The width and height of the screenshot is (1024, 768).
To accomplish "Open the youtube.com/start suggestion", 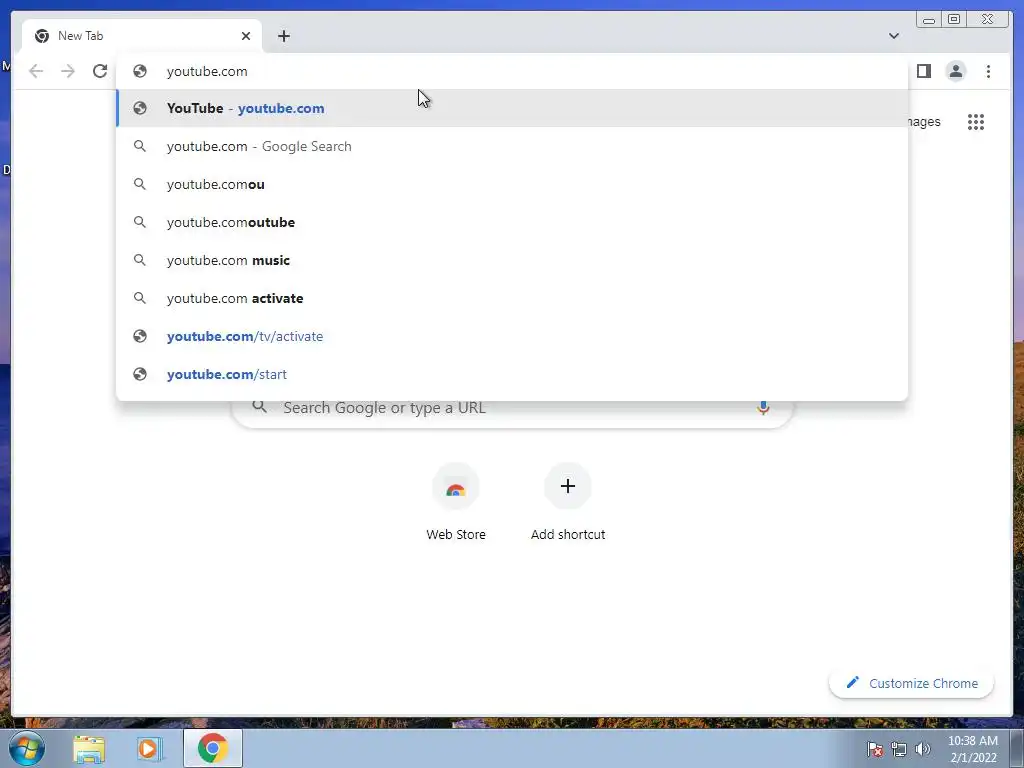I will pyautogui.click(x=512, y=374).
